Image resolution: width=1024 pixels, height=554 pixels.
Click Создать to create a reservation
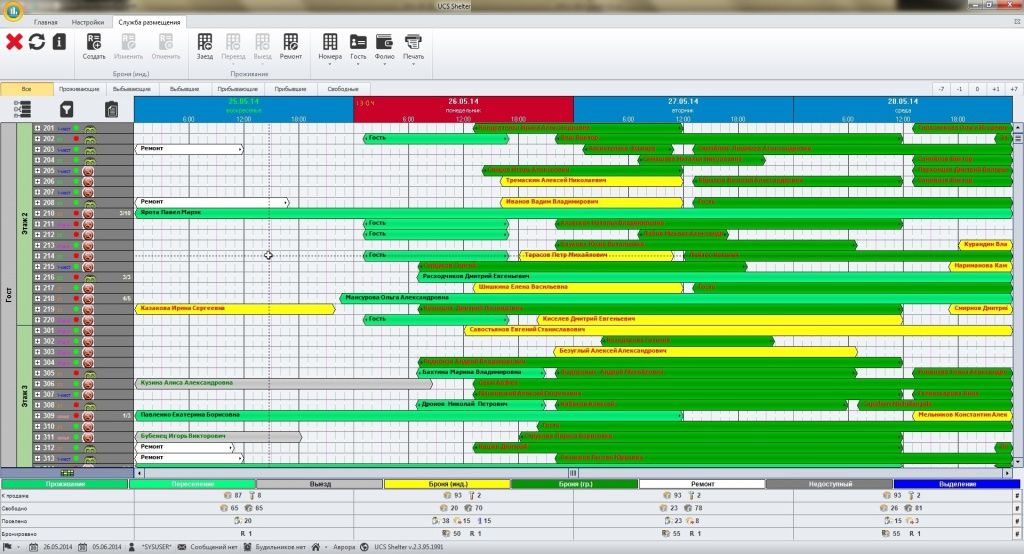(94, 46)
